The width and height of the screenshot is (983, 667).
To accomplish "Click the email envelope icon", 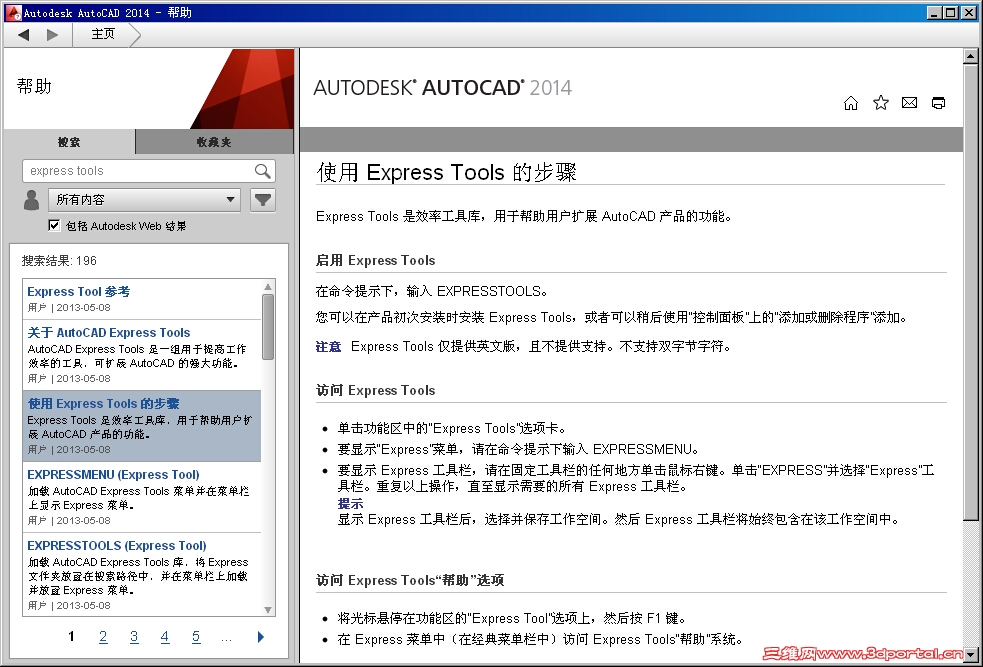I will click(x=909, y=103).
